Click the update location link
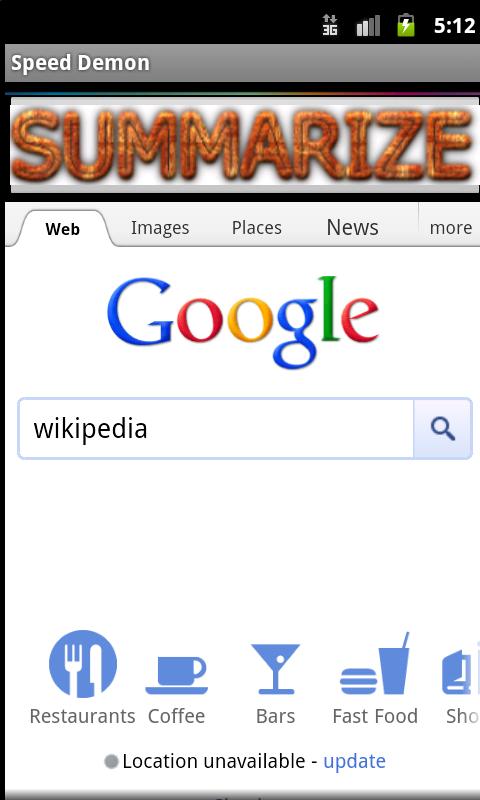Viewport: 480px width, 800px height. (x=355, y=761)
